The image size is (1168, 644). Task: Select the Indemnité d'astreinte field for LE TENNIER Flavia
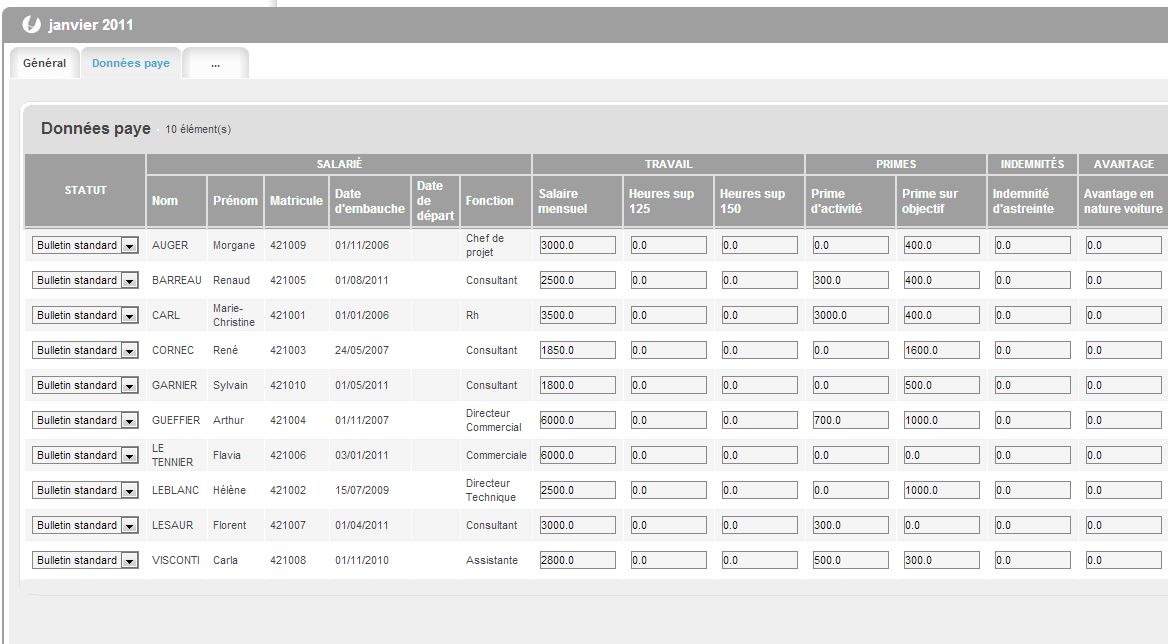coord(1031,455)
